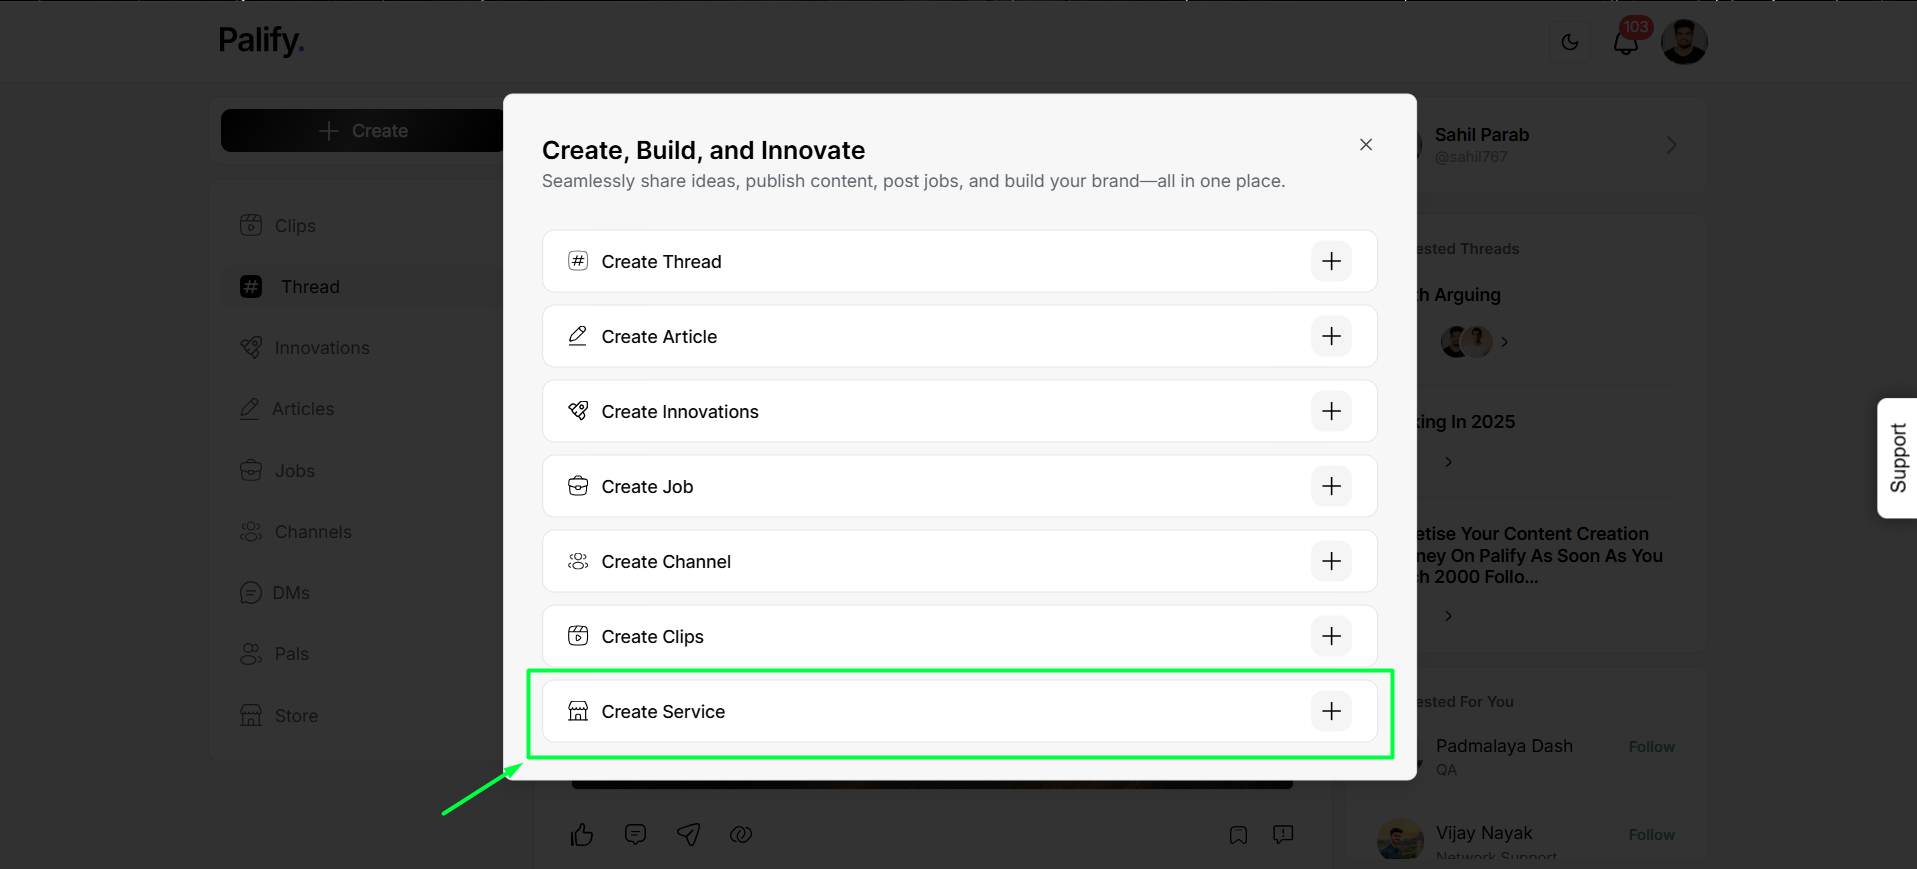
Task: Select the Create Innovations option
Action: (x=960, y=411)
